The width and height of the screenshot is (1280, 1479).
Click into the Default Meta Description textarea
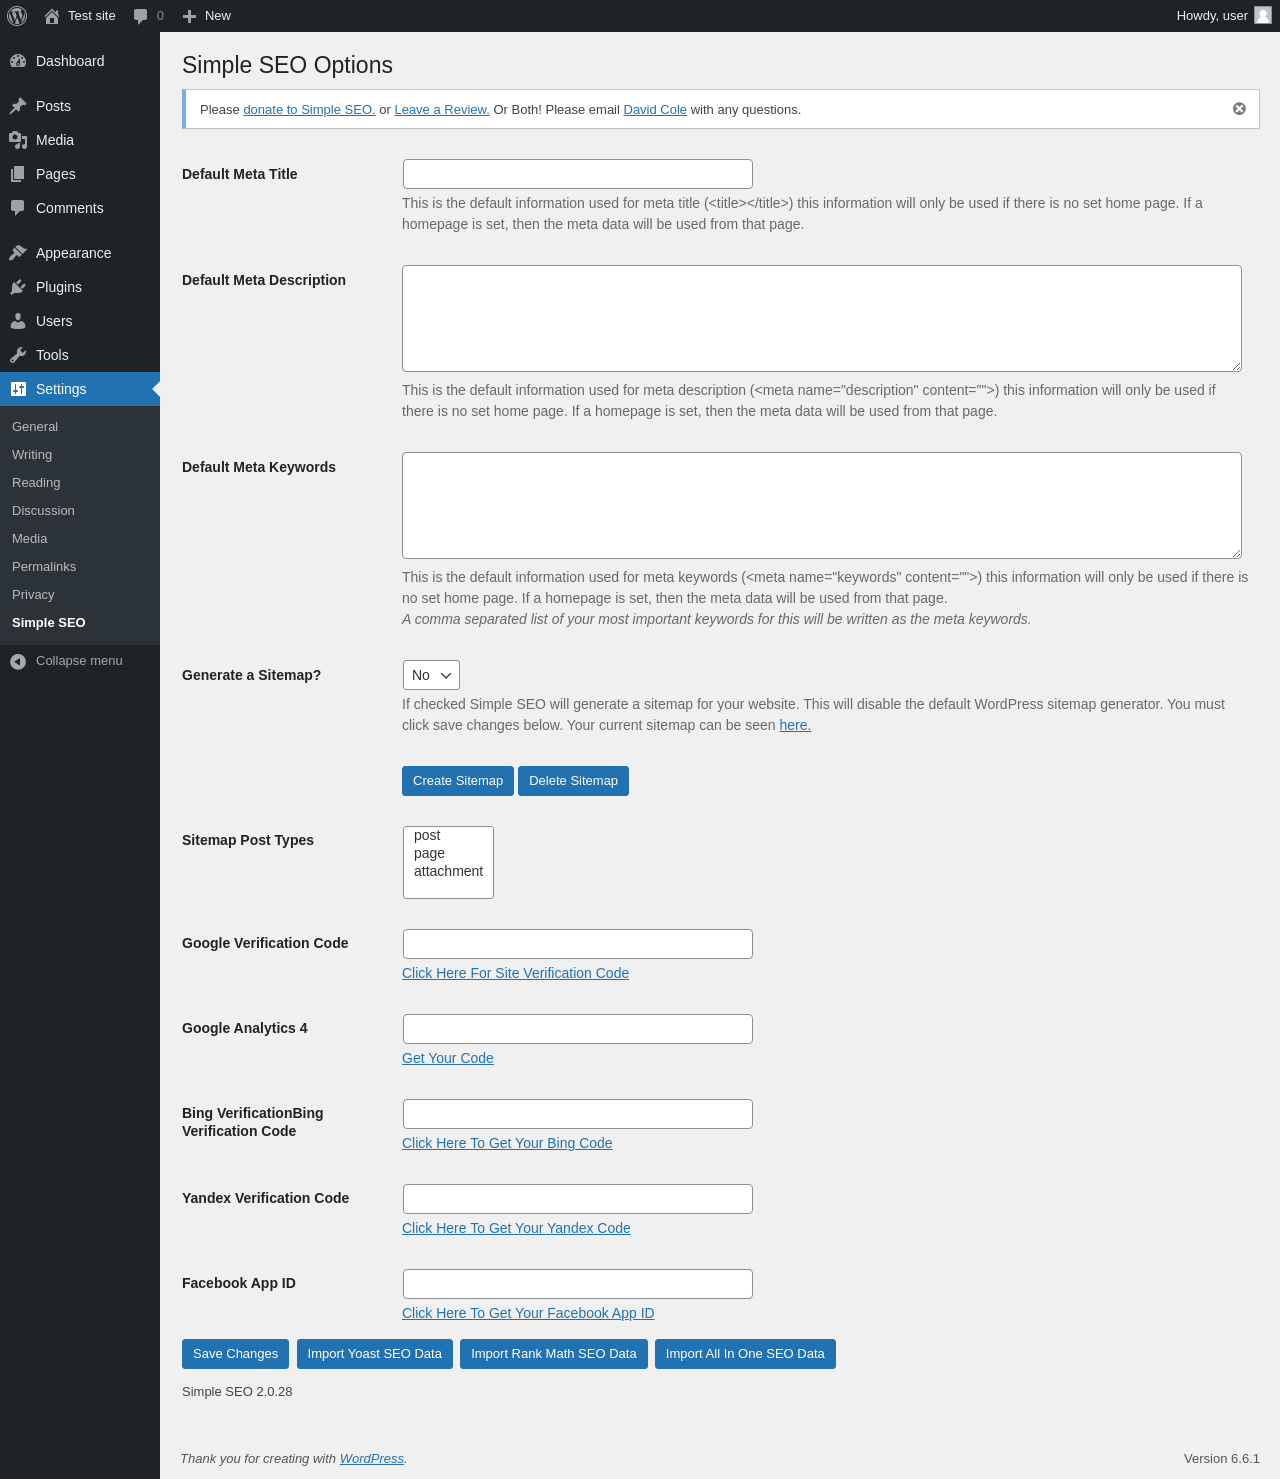pos(822,318)
